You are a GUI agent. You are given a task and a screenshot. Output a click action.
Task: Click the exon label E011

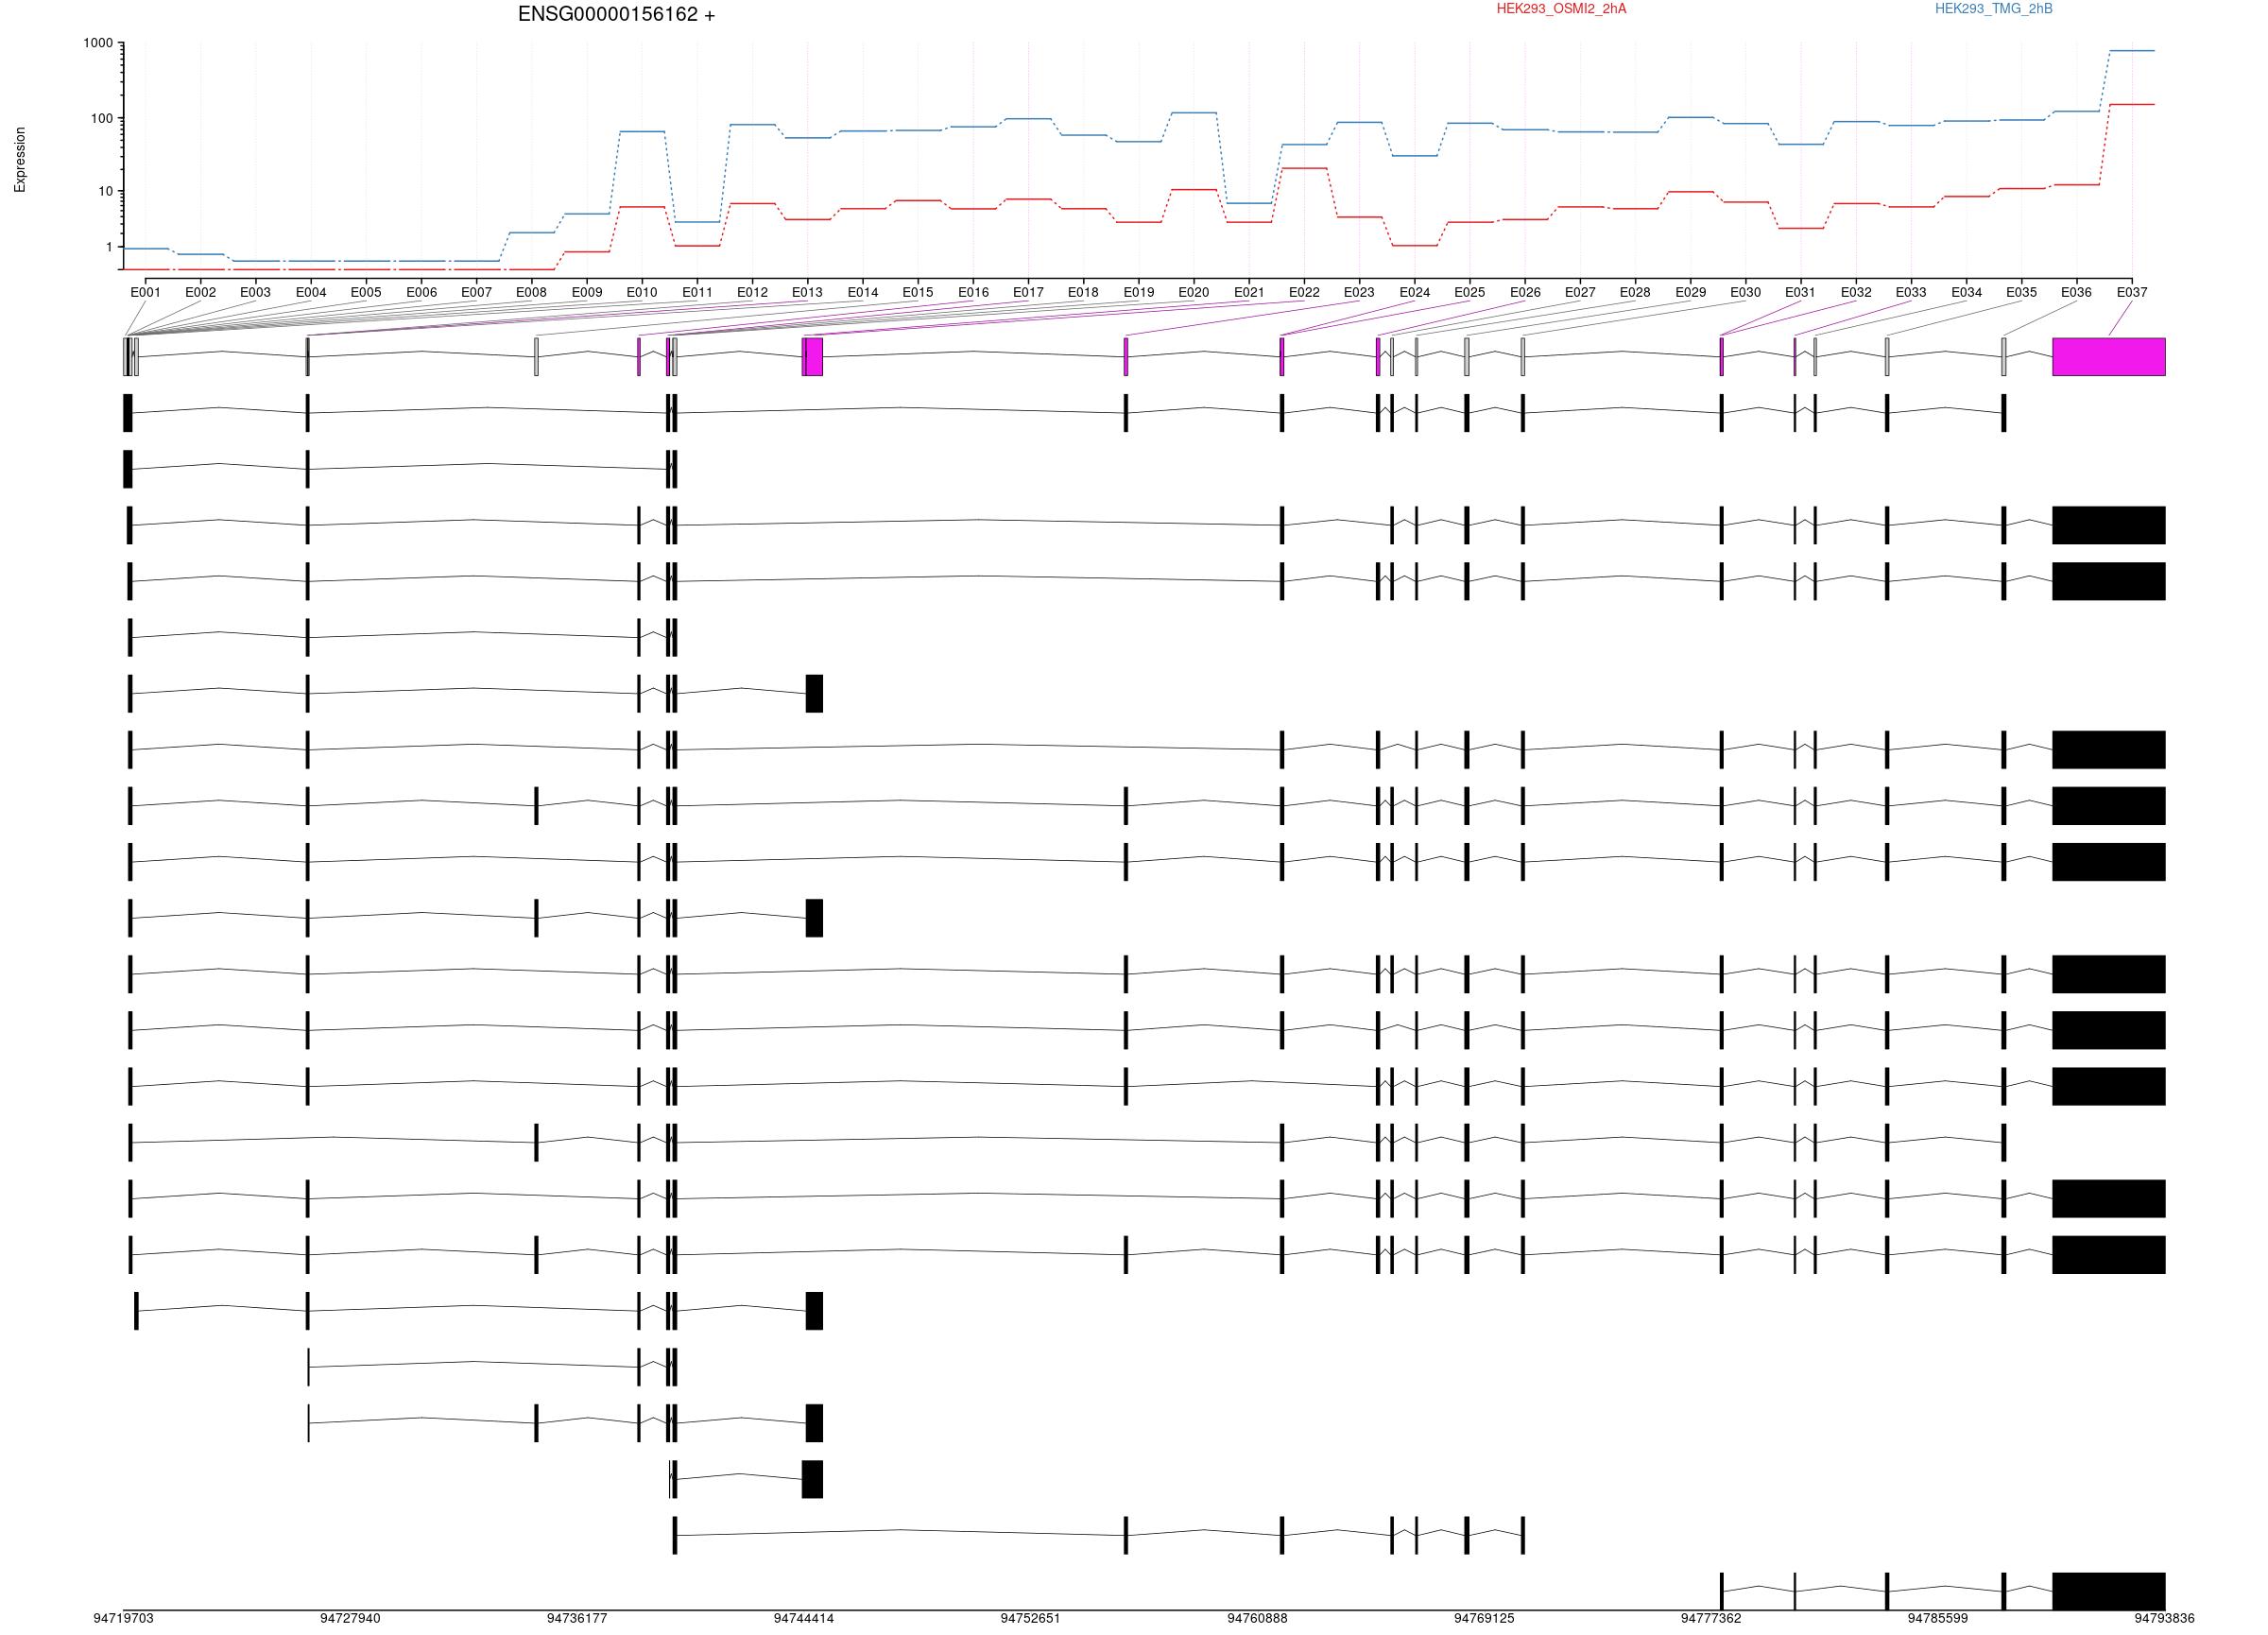point(697,292)
